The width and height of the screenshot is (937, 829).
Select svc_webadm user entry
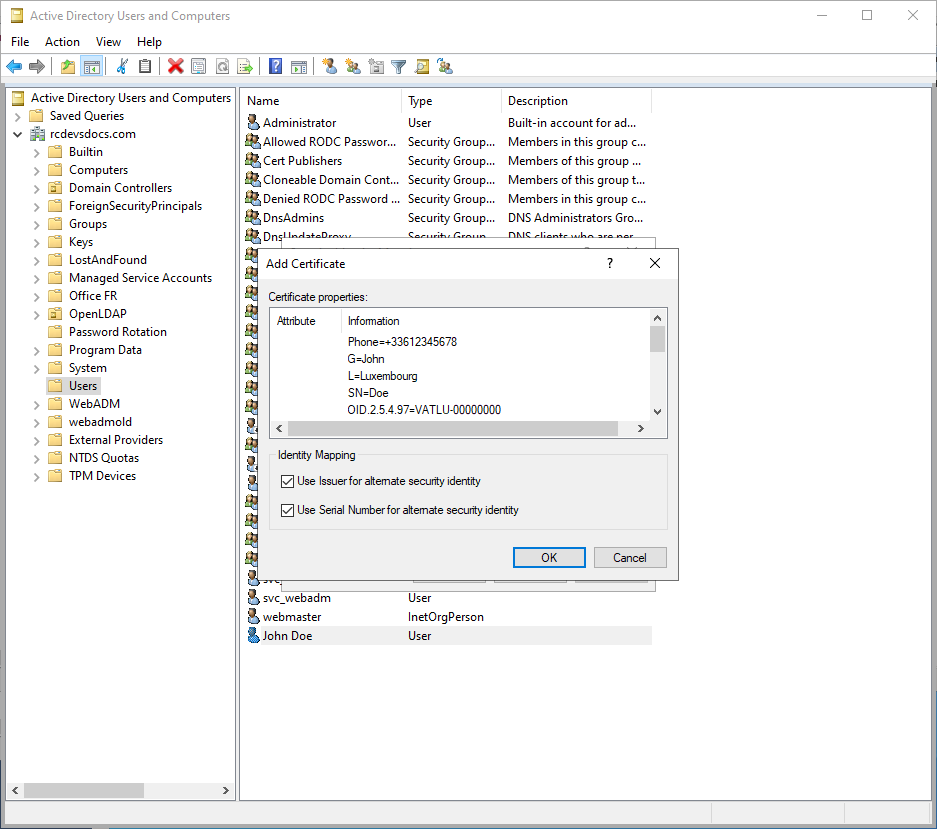tap(448, 598)
